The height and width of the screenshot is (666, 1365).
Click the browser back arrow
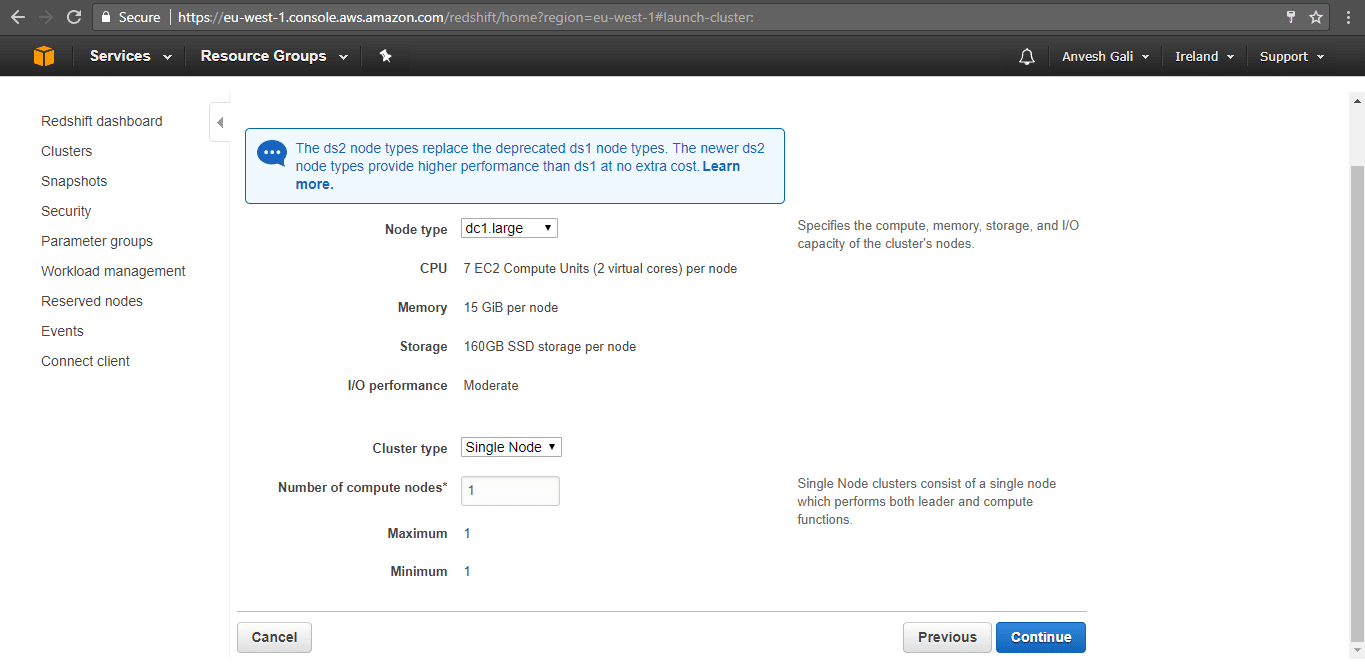[x=17, y=17]
